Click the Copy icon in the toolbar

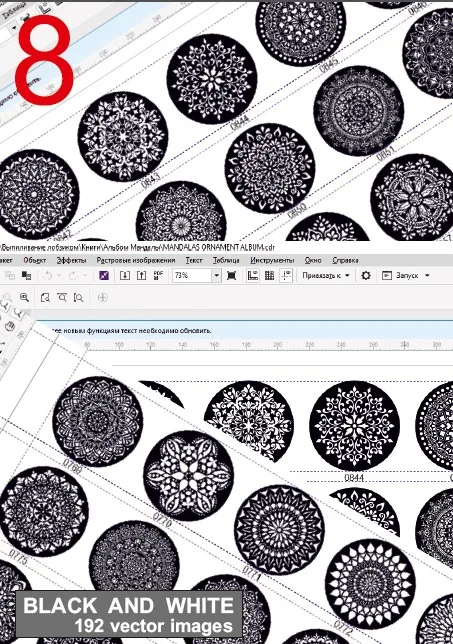(x=9, y=276)
